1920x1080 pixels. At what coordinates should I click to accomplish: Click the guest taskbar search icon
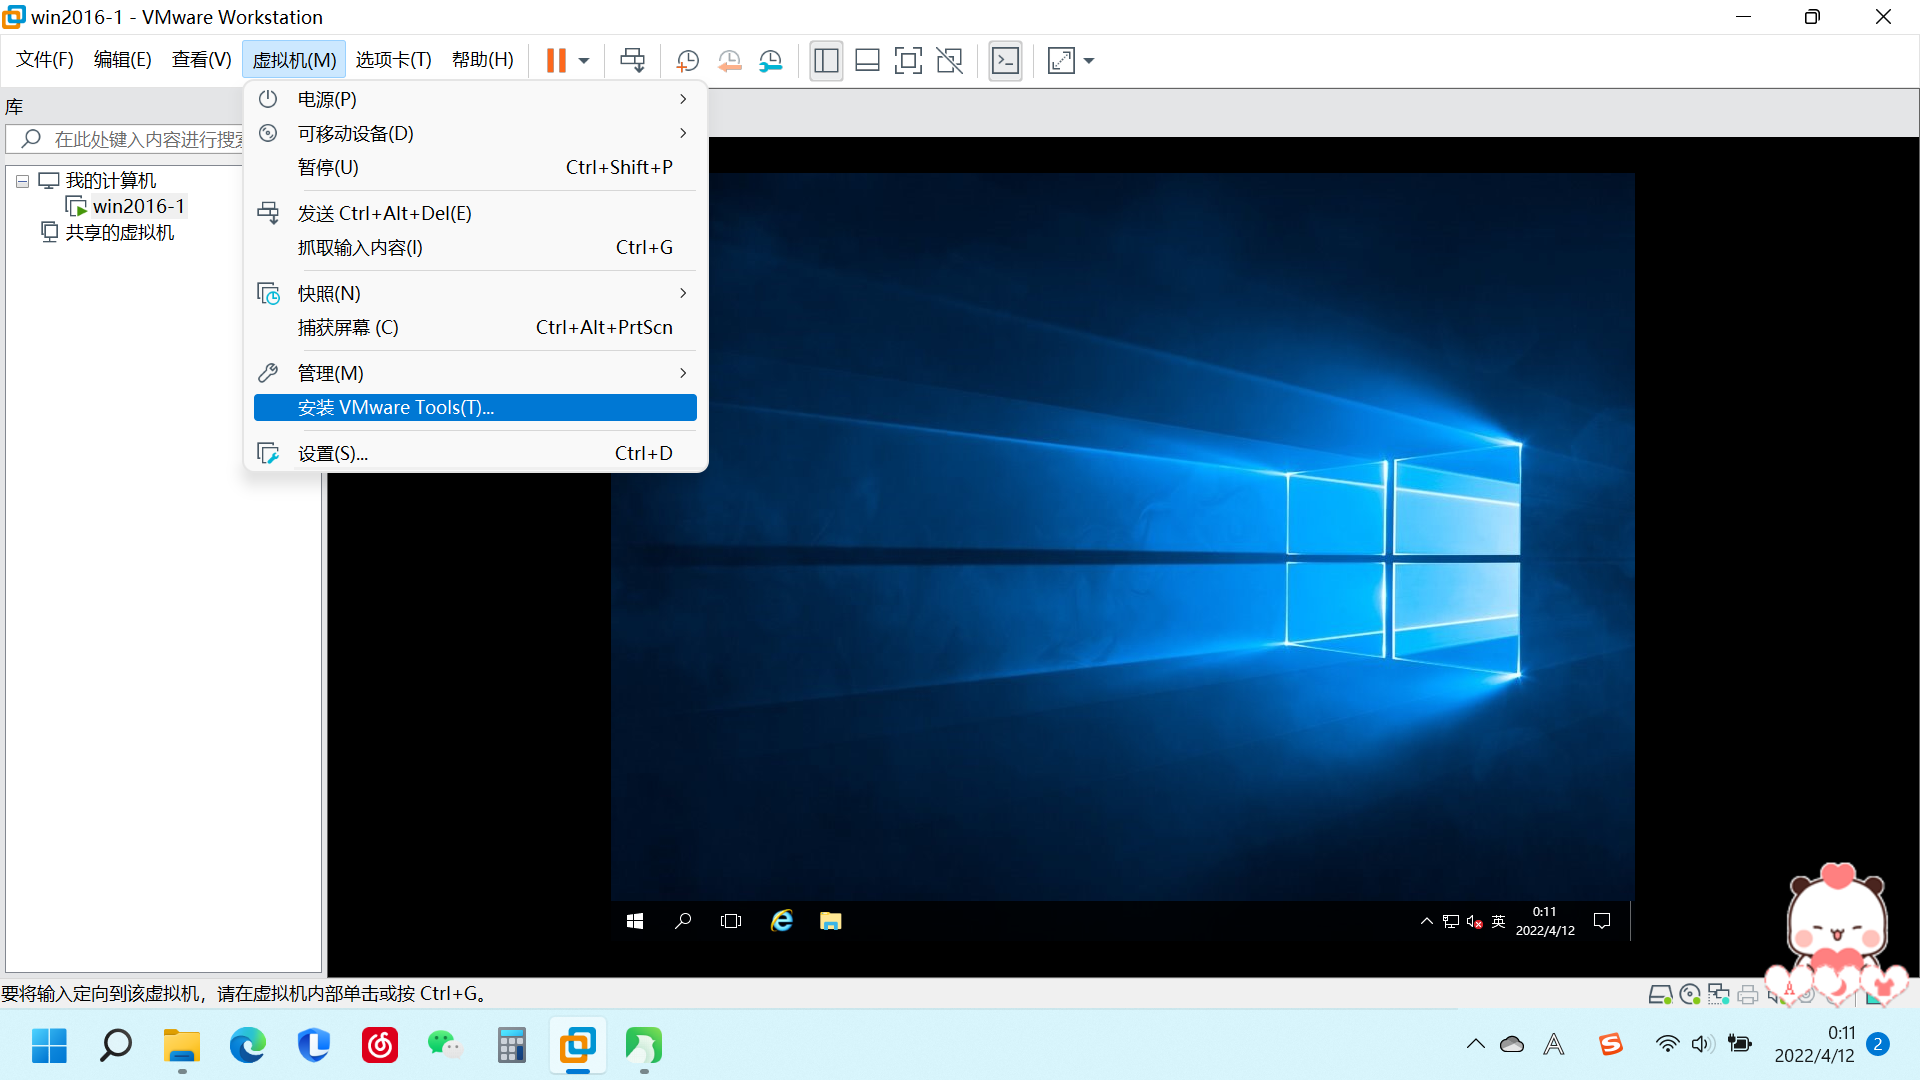(683, 921)
